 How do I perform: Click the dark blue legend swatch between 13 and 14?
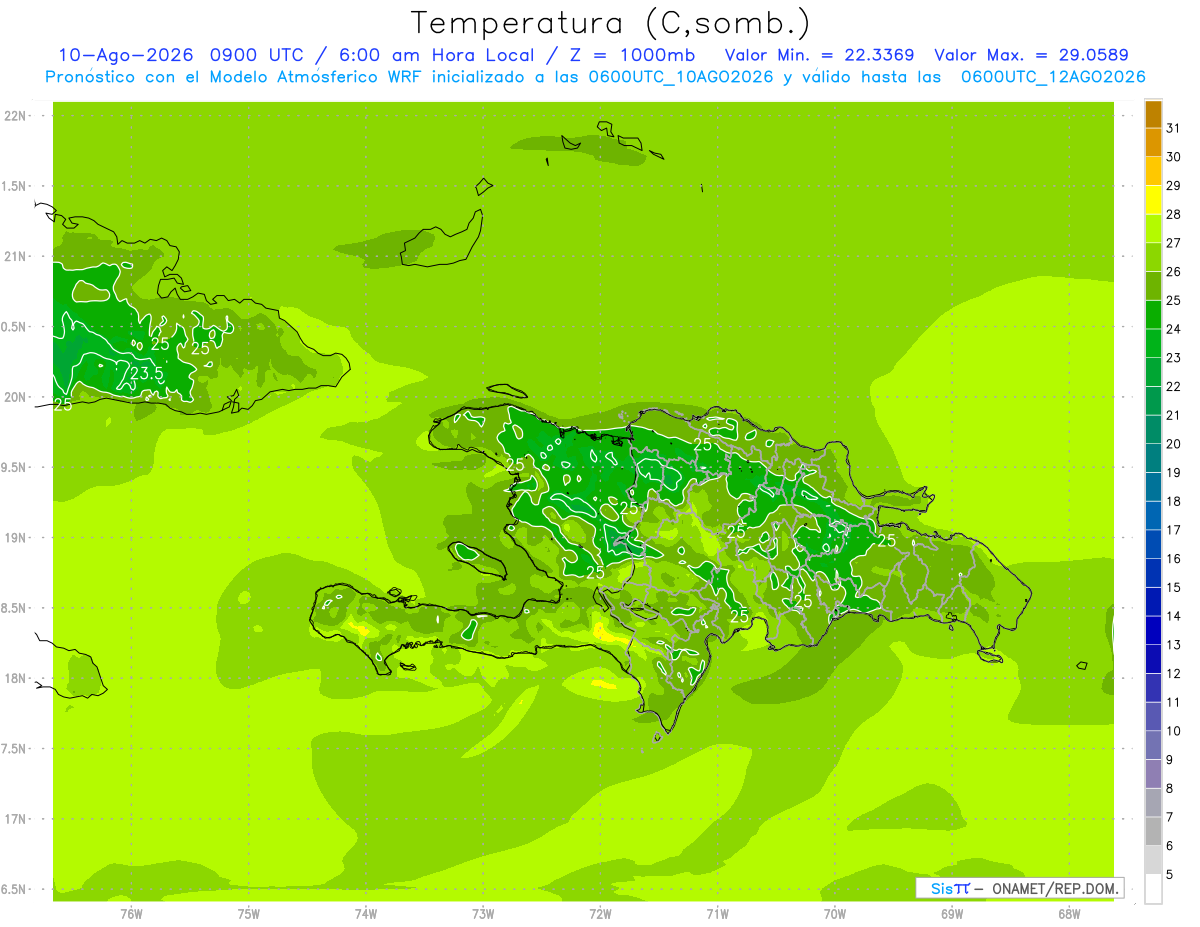1153,630
